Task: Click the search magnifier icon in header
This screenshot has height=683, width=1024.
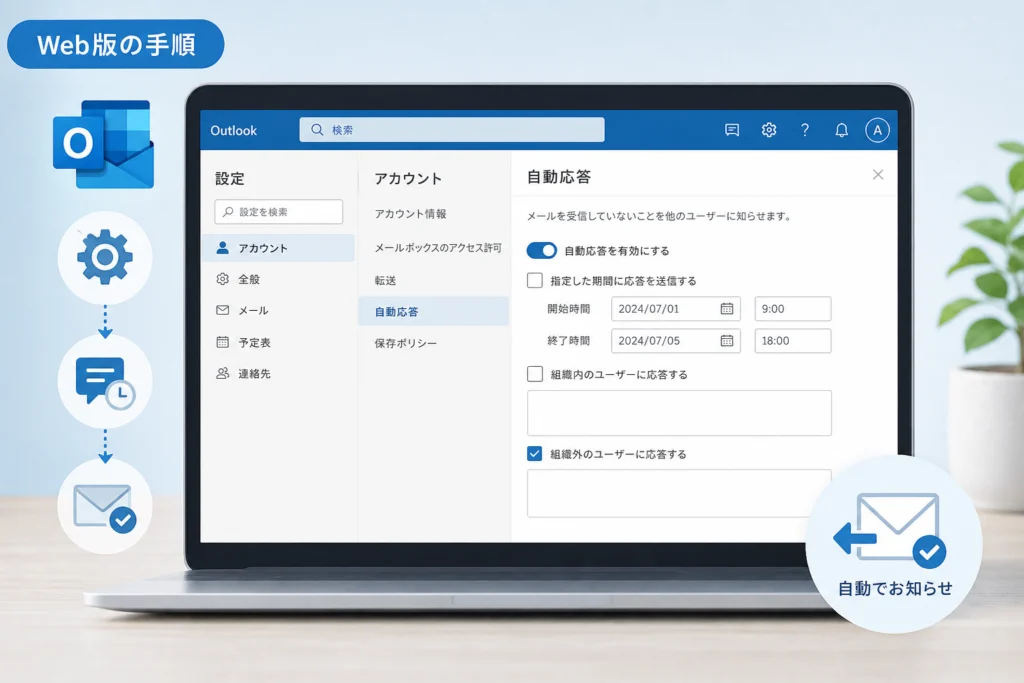Action: point(317,129)
